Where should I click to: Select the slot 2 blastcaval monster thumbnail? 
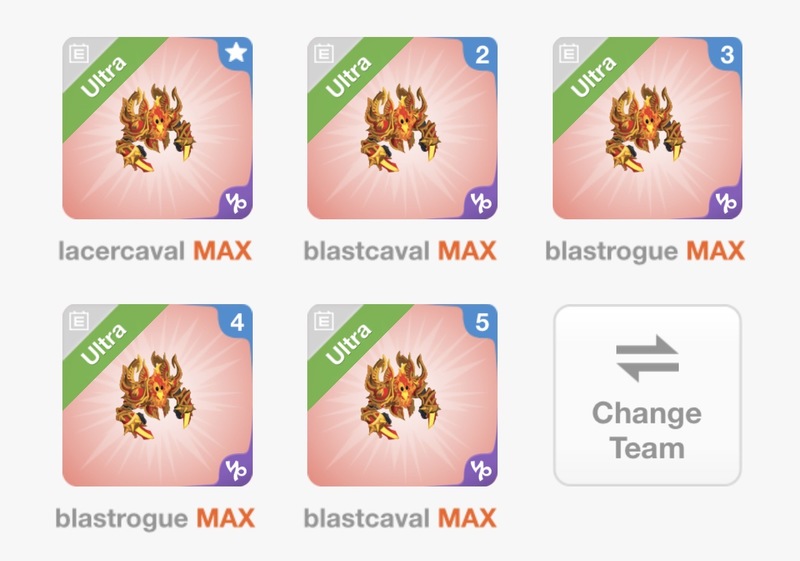(402, 128)
